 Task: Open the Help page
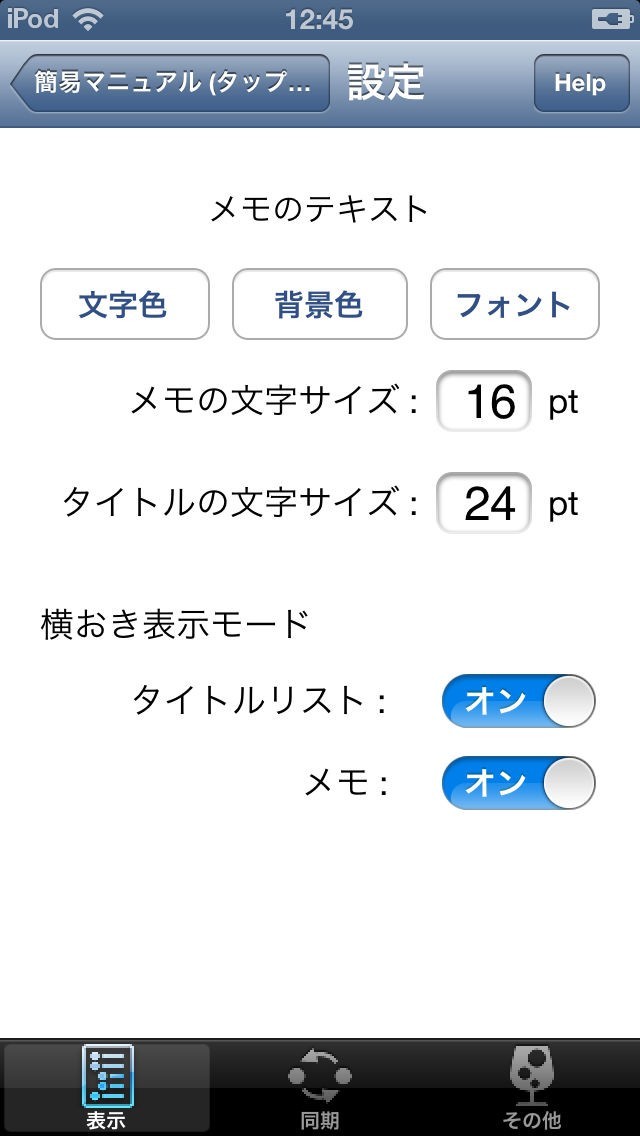[580, 83]
